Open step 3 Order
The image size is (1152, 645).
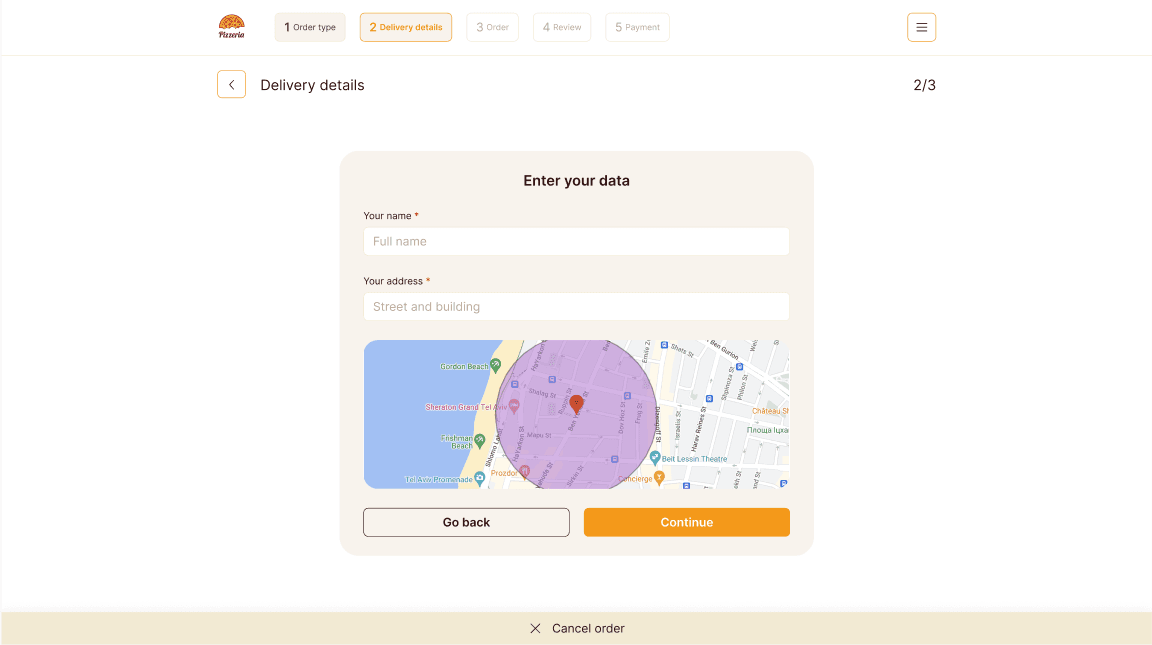492,27
